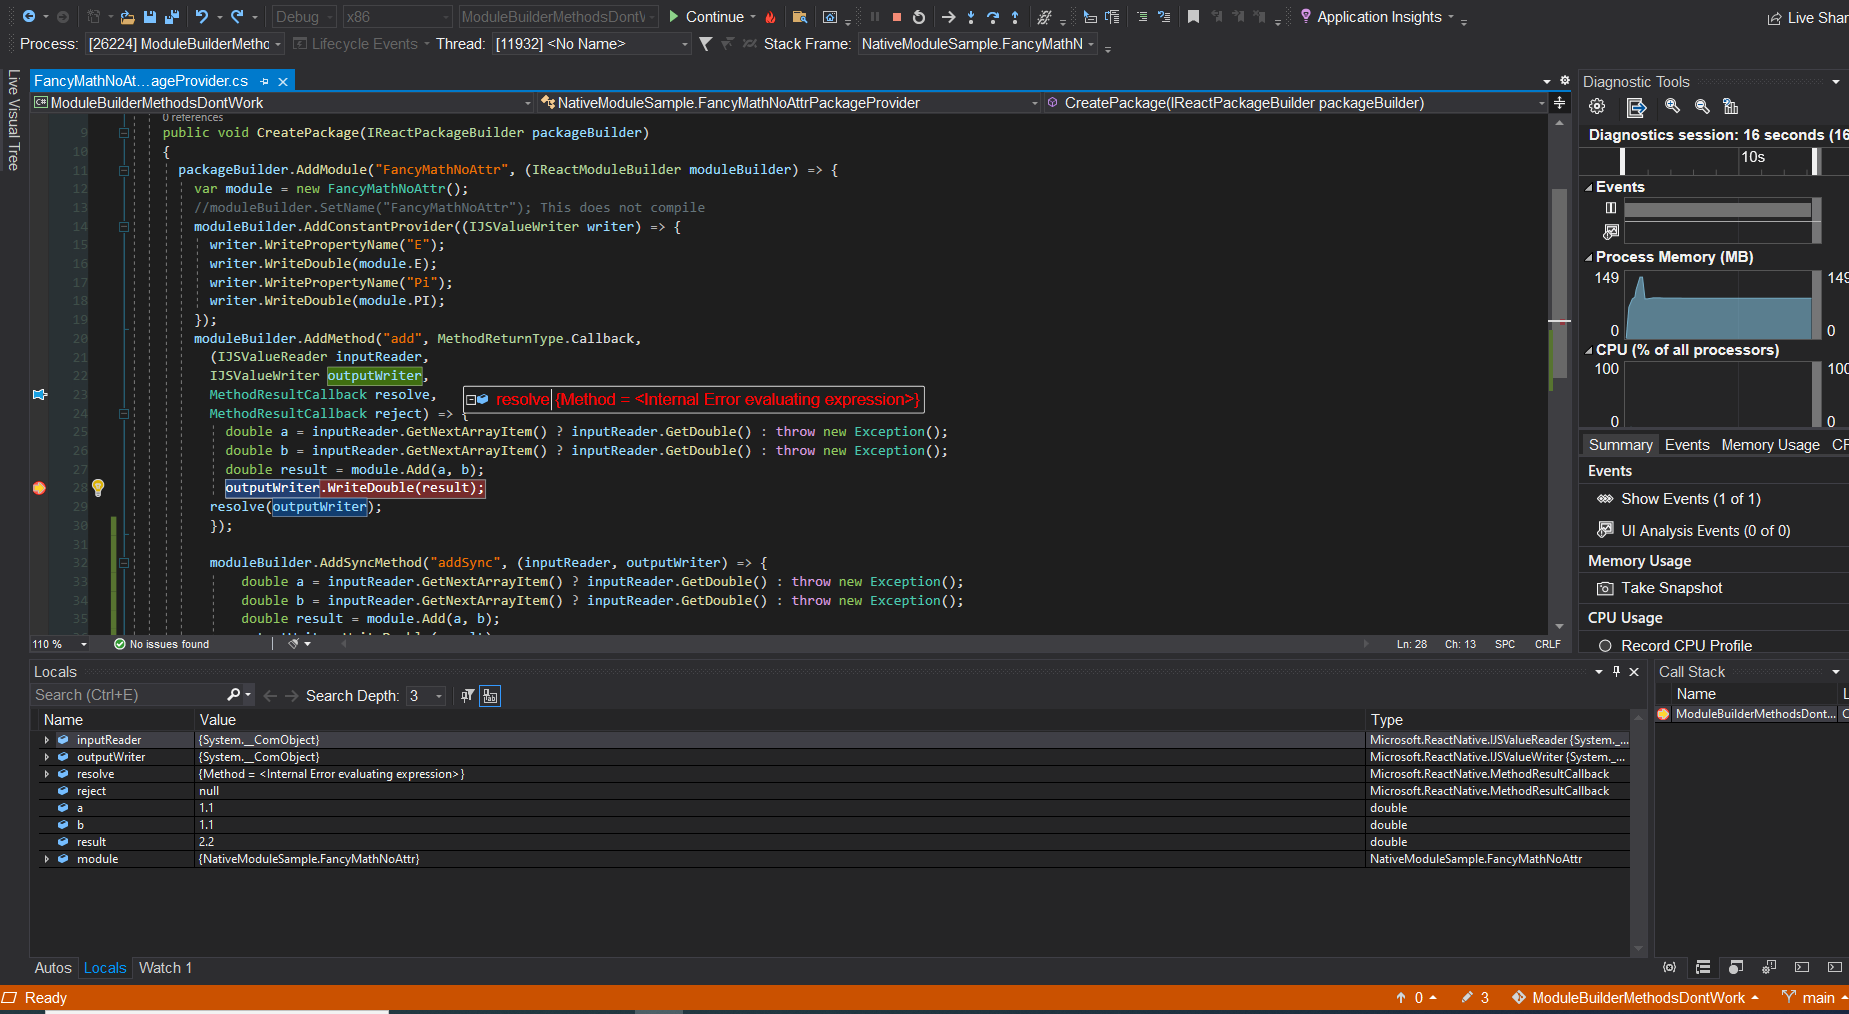Click the Restart debugging icon
Viewport: 1849px width, 1014px height.
[x=919, y=17]
